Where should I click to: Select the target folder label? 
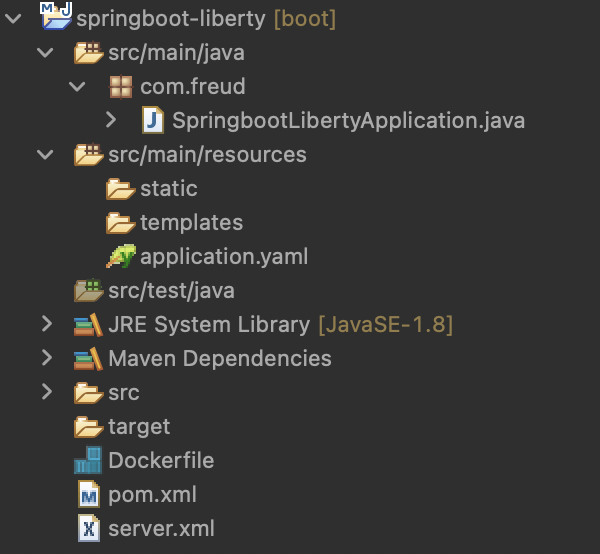(139, 427)
